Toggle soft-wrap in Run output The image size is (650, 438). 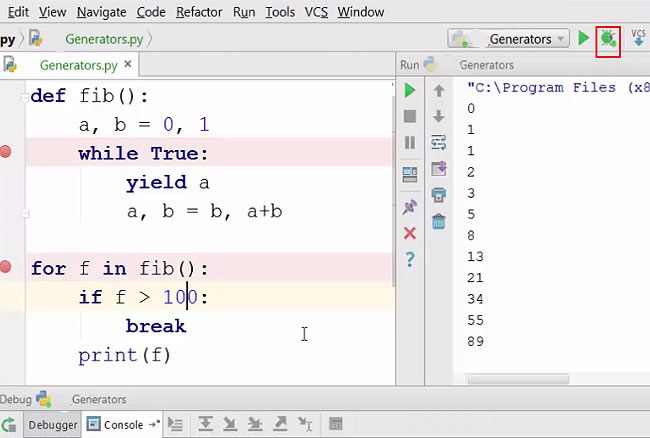point(439,143)
